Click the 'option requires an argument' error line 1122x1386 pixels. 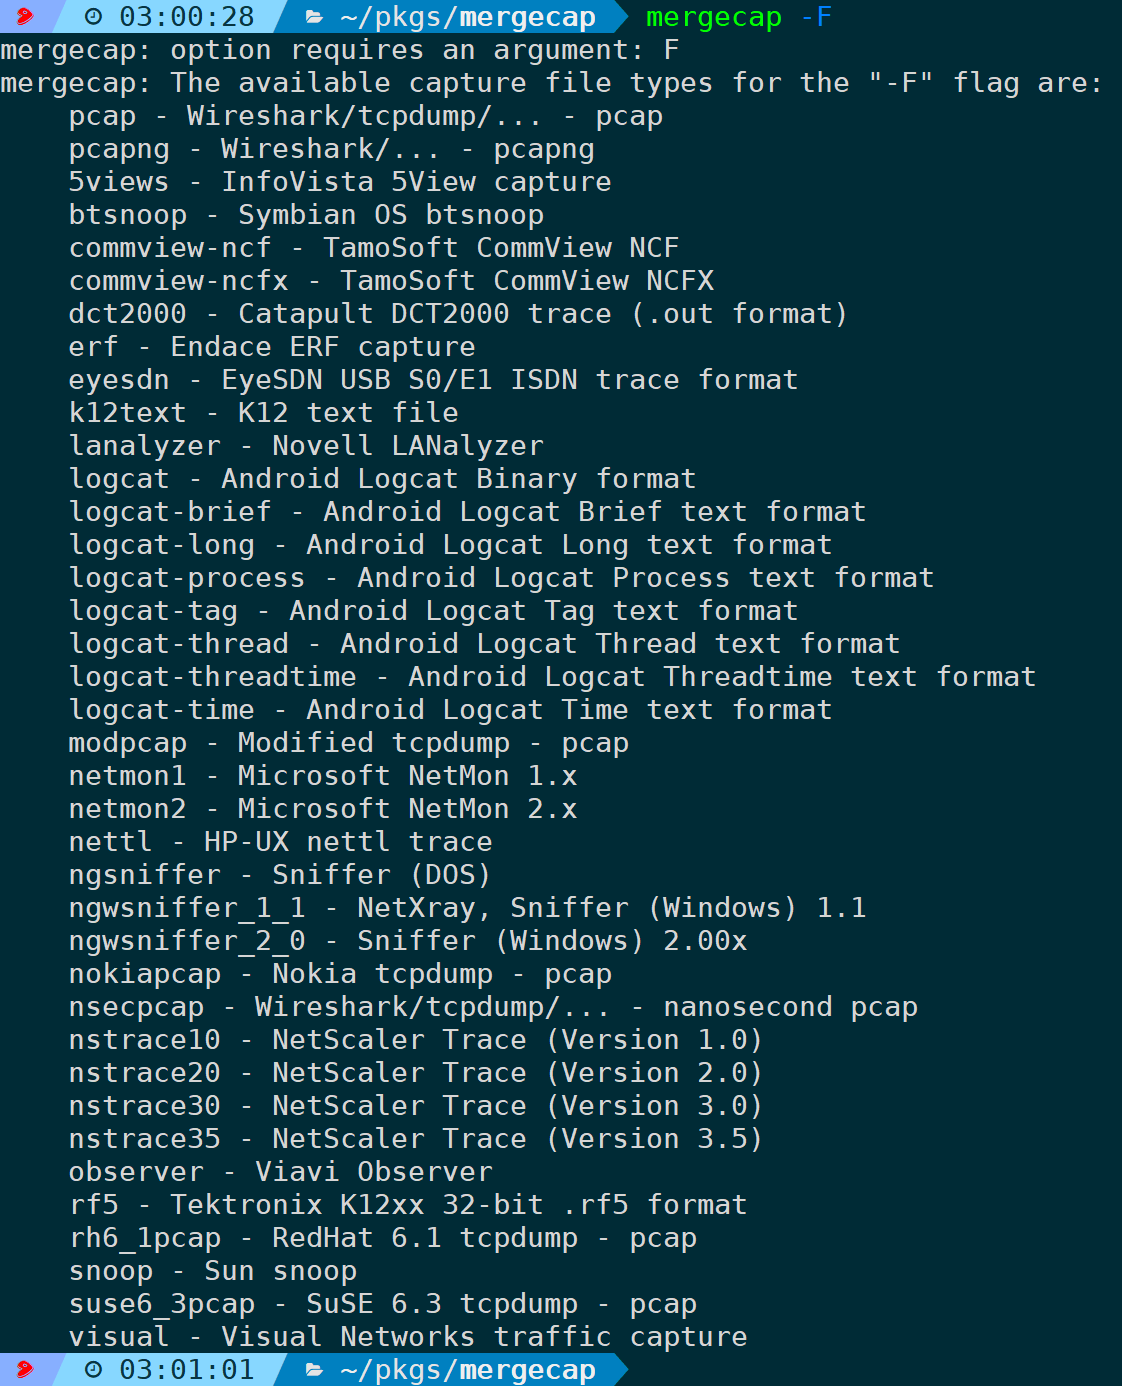pos(340,50)
